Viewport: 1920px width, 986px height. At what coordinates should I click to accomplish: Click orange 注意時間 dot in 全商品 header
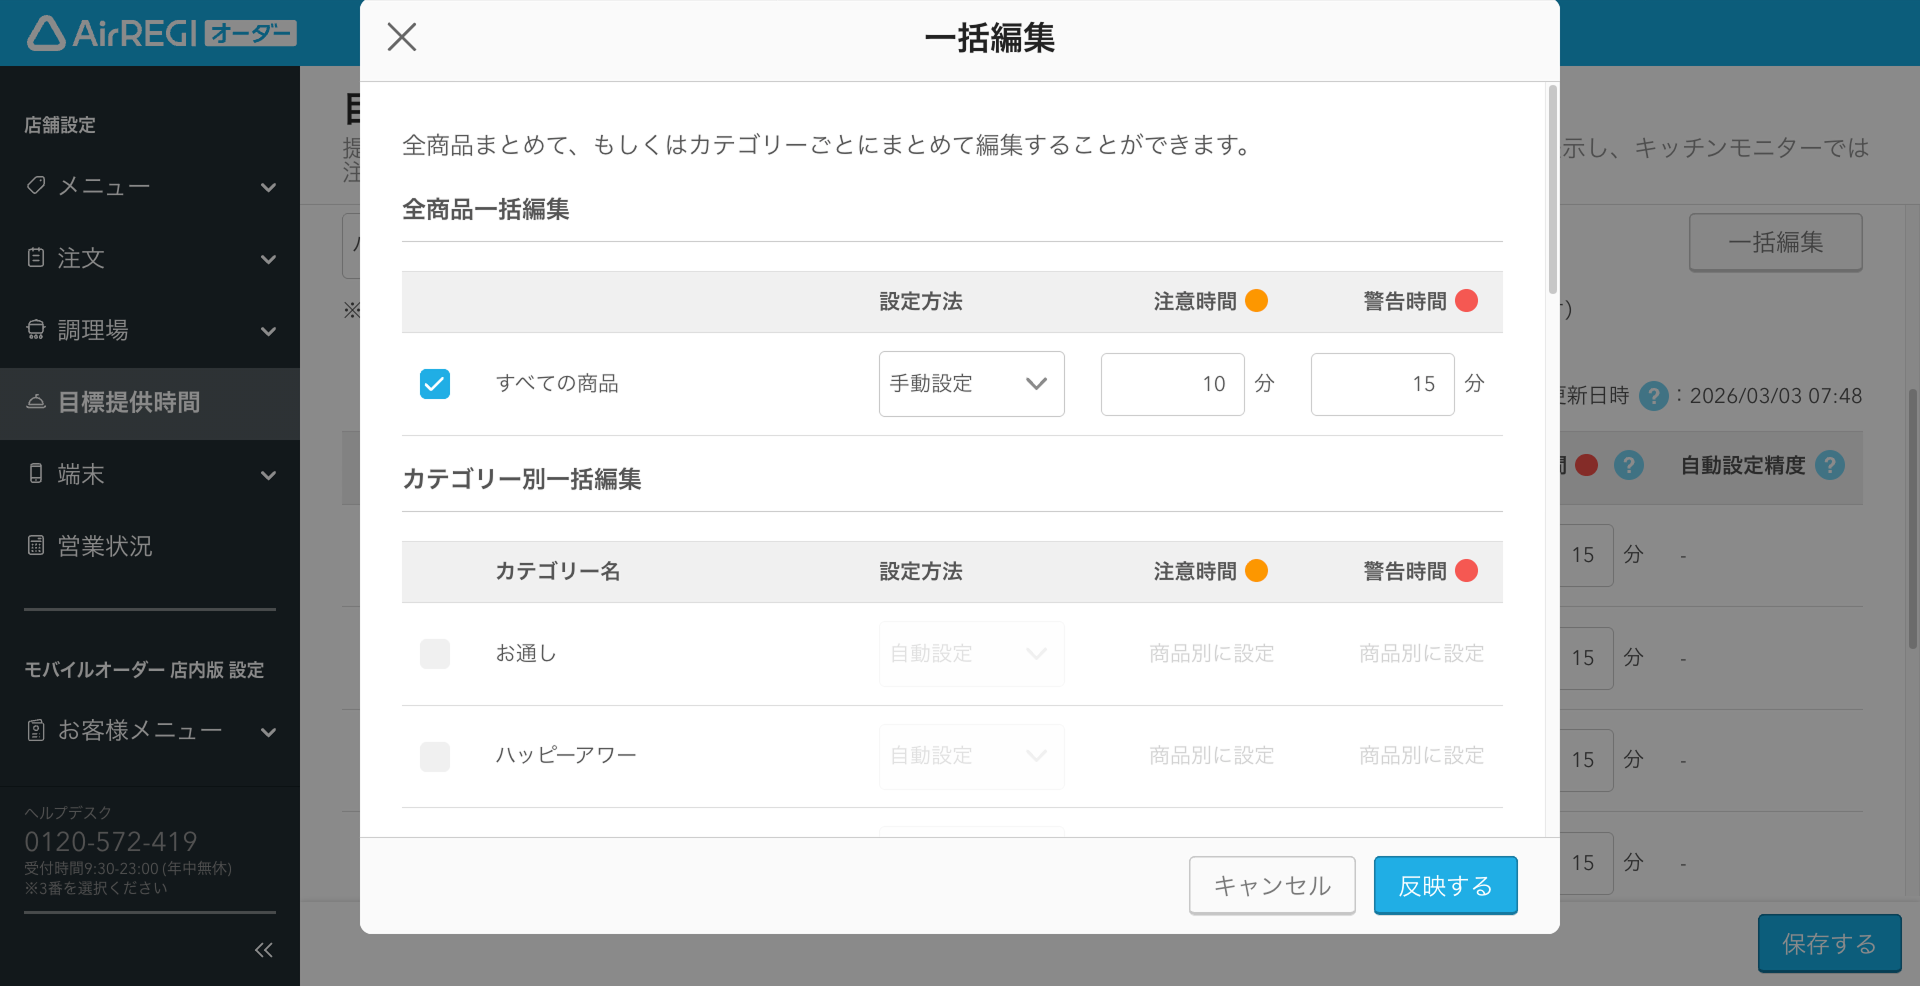[1257, 301]
